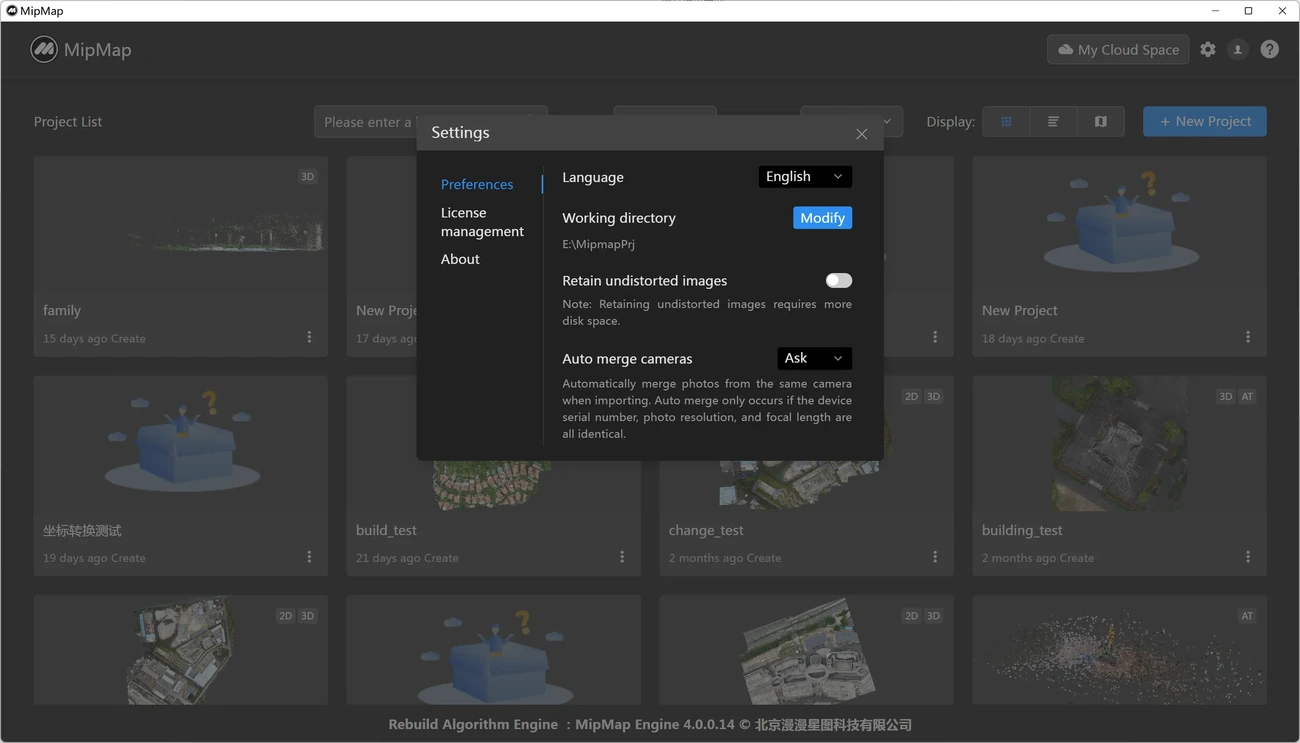Switch to map display view
1300x743 pixels.
pos(1100,121)
